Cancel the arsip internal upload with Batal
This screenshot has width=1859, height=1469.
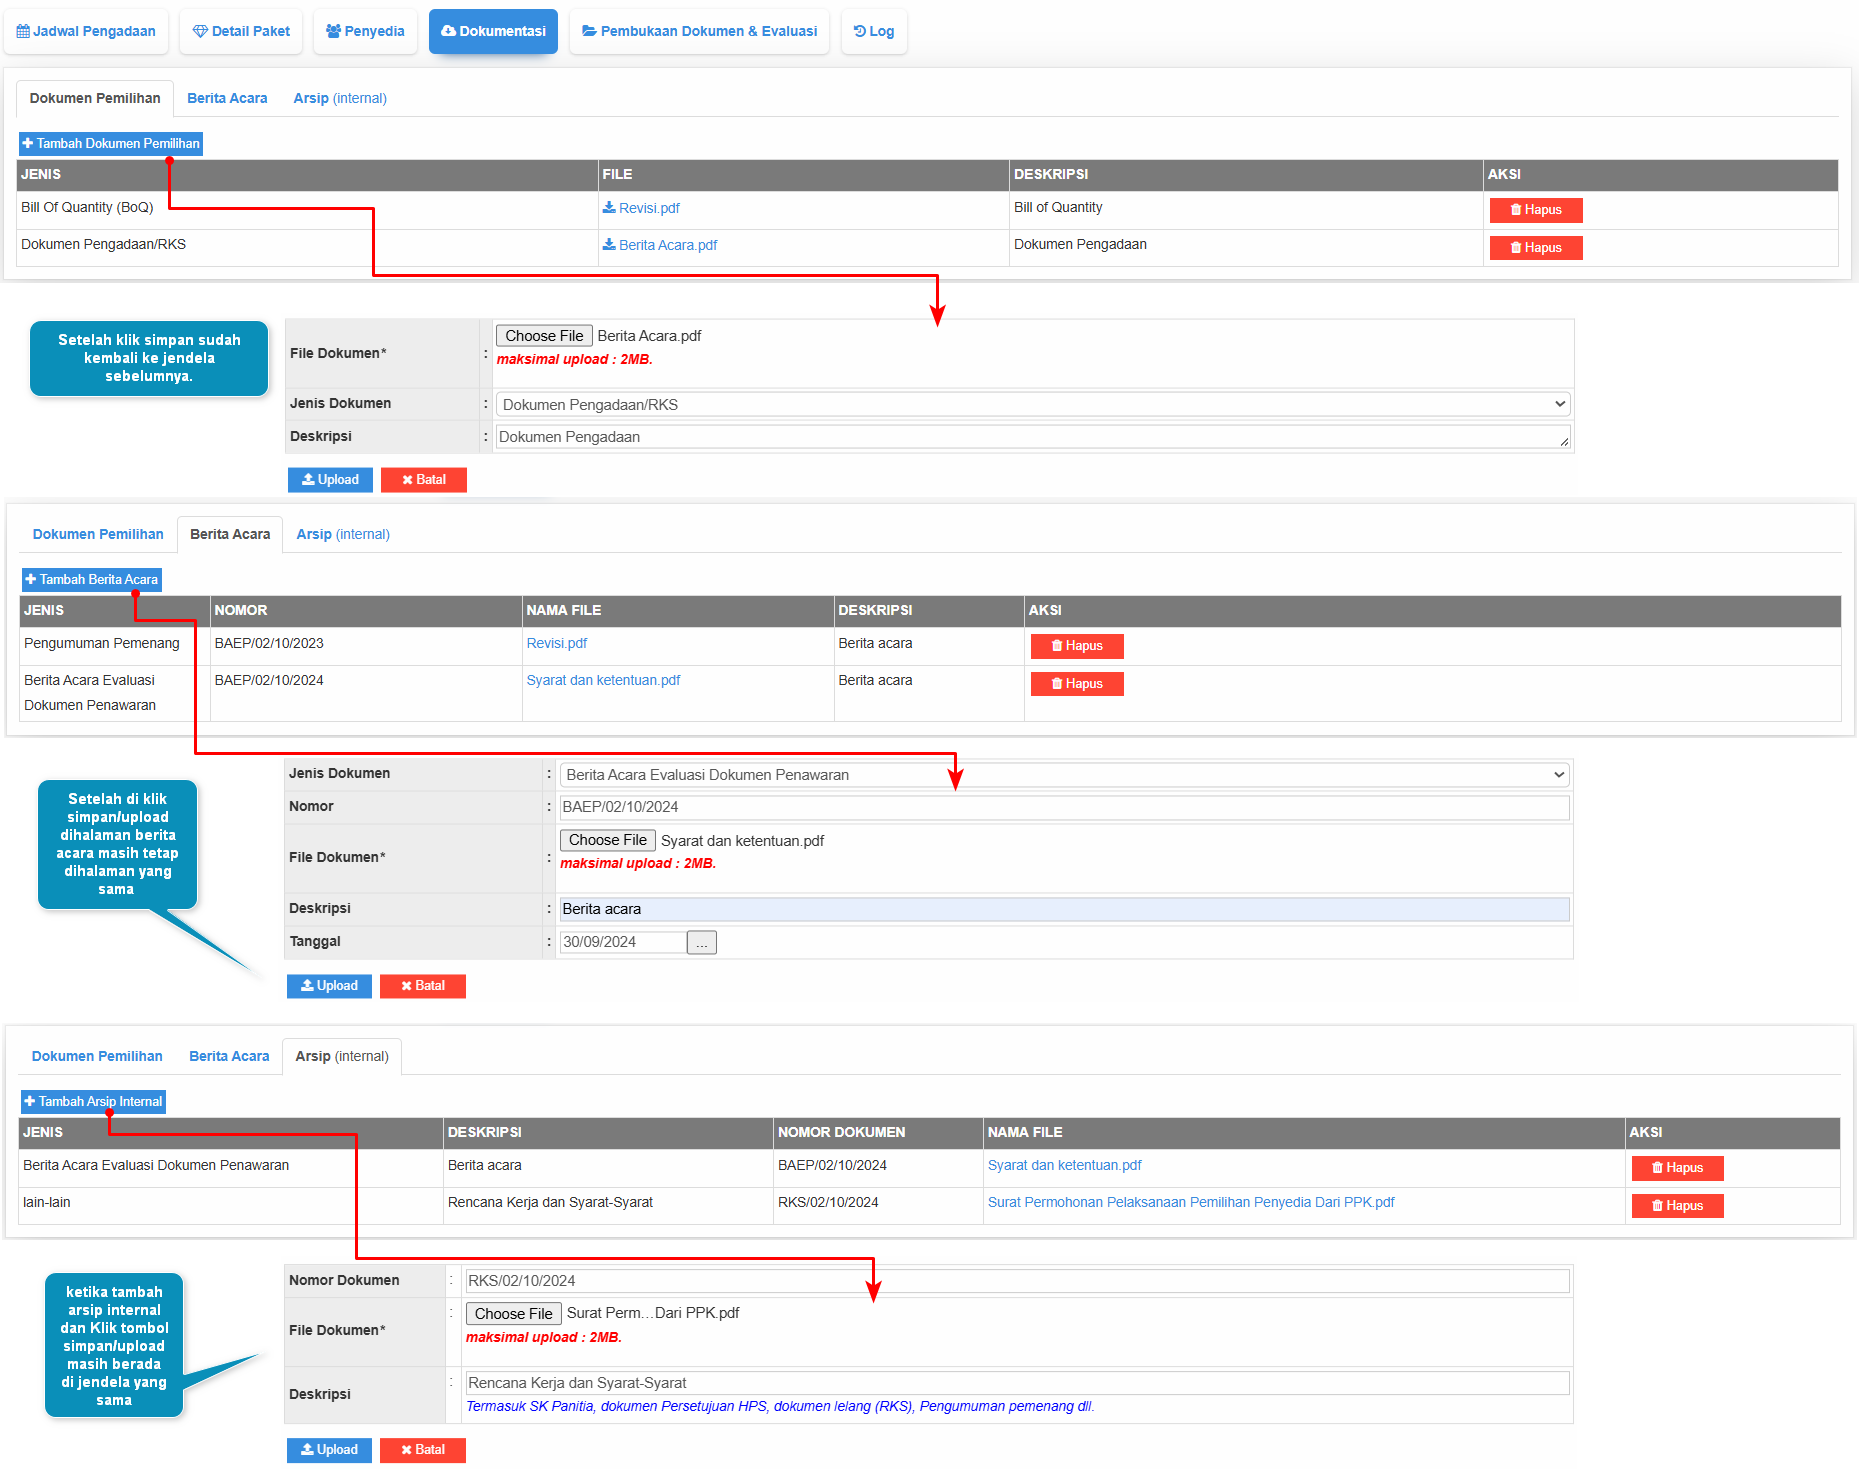422,1450
